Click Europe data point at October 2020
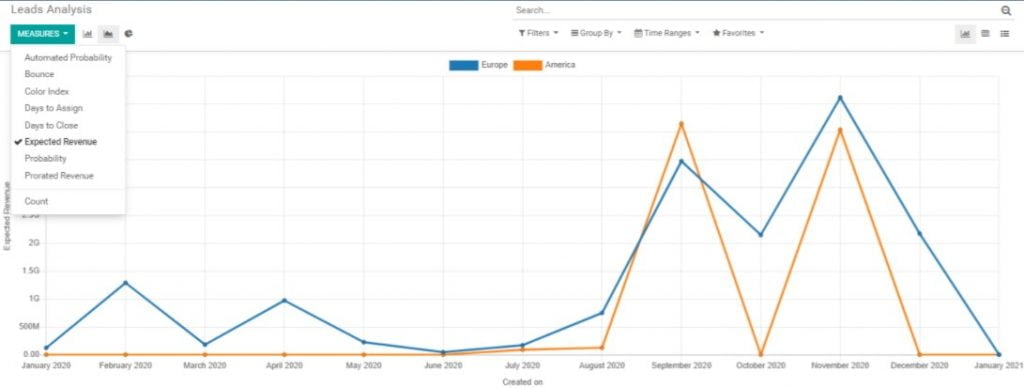The height and width of the screenshot is (388, 1024). click(x=761, y=234)
